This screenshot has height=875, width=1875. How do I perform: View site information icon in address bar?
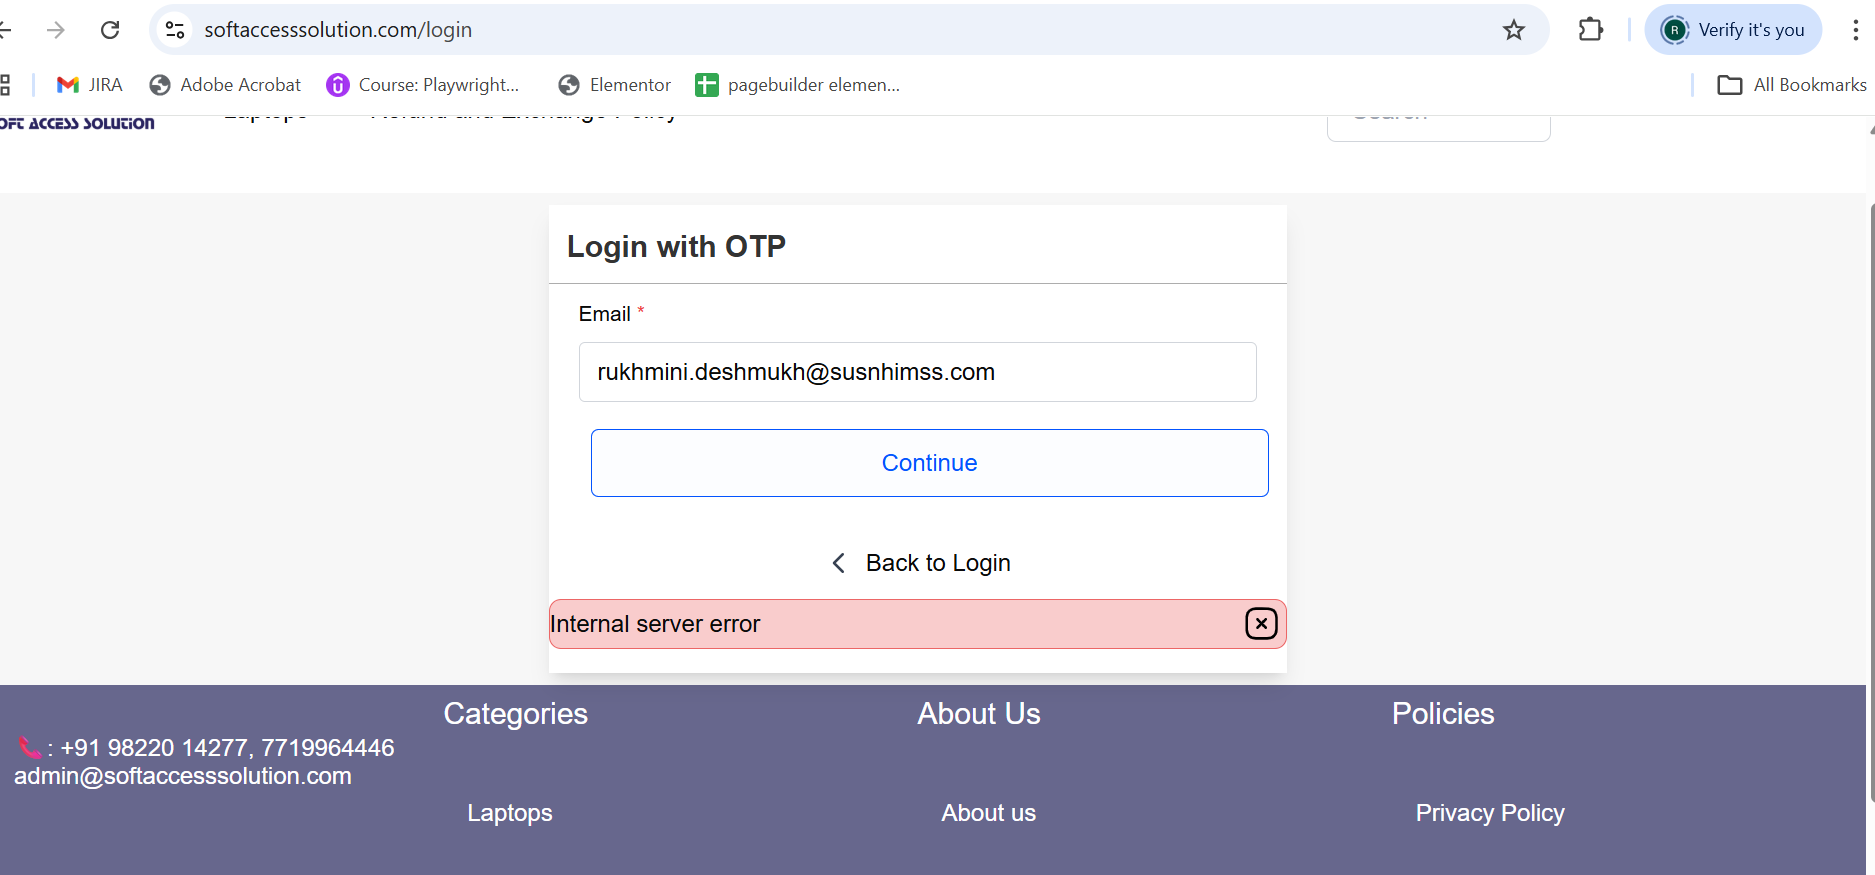[175, 30]
